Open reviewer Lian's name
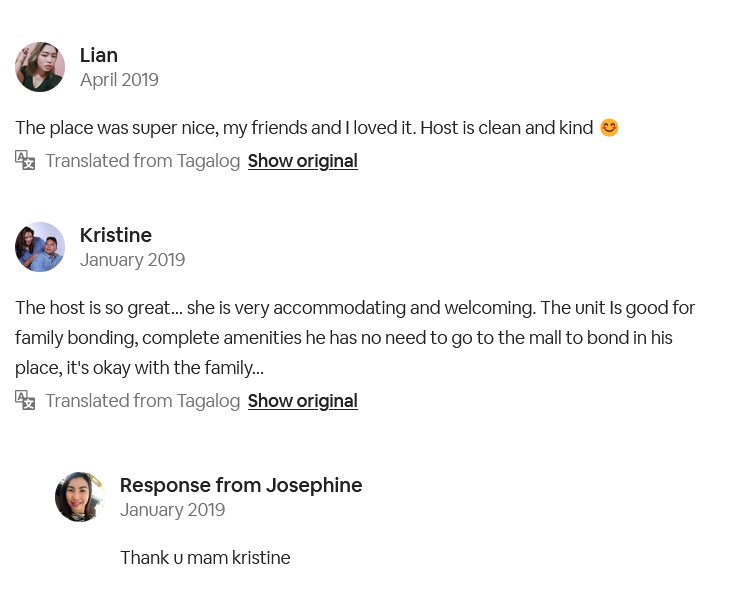The width and height of the screenshot is (738, 596). (x=99, y=55)
